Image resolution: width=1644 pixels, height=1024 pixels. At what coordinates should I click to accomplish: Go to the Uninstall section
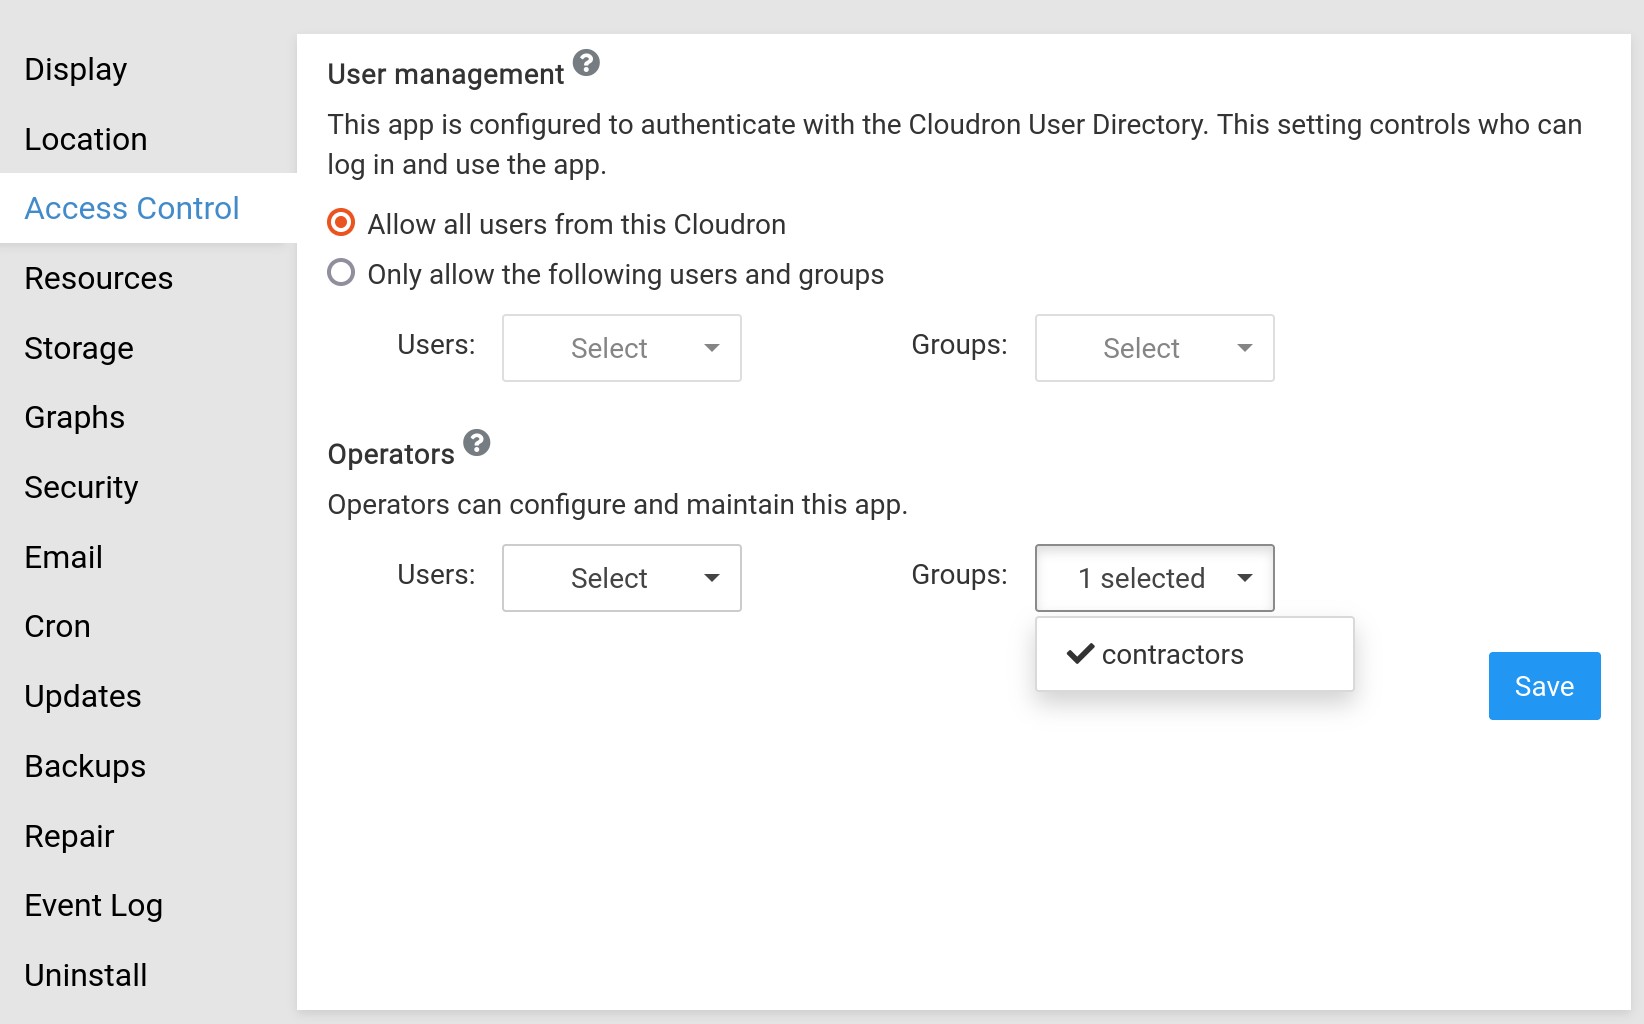click(x=86, y=975)
